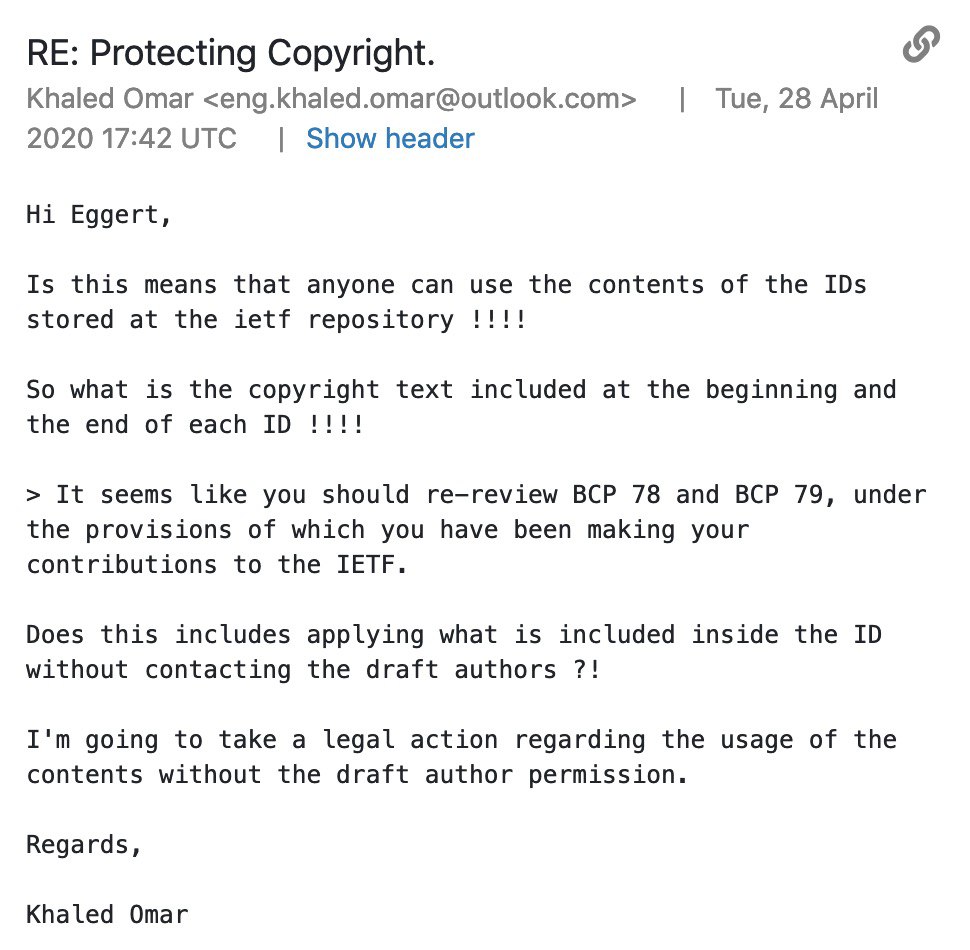The height and width of the screenshot is (950, 970).
Task: Click the date 'Tue, 28 April'
Action: pos(796,99)
